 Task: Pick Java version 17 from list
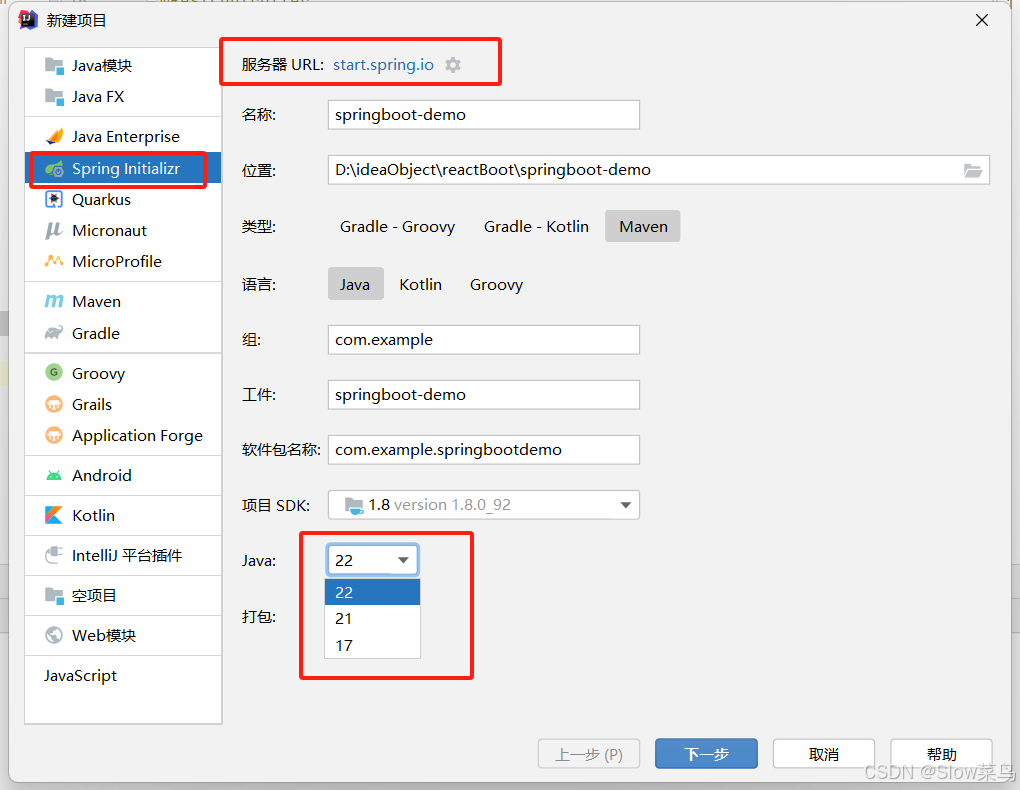click(x=372, y=646)
